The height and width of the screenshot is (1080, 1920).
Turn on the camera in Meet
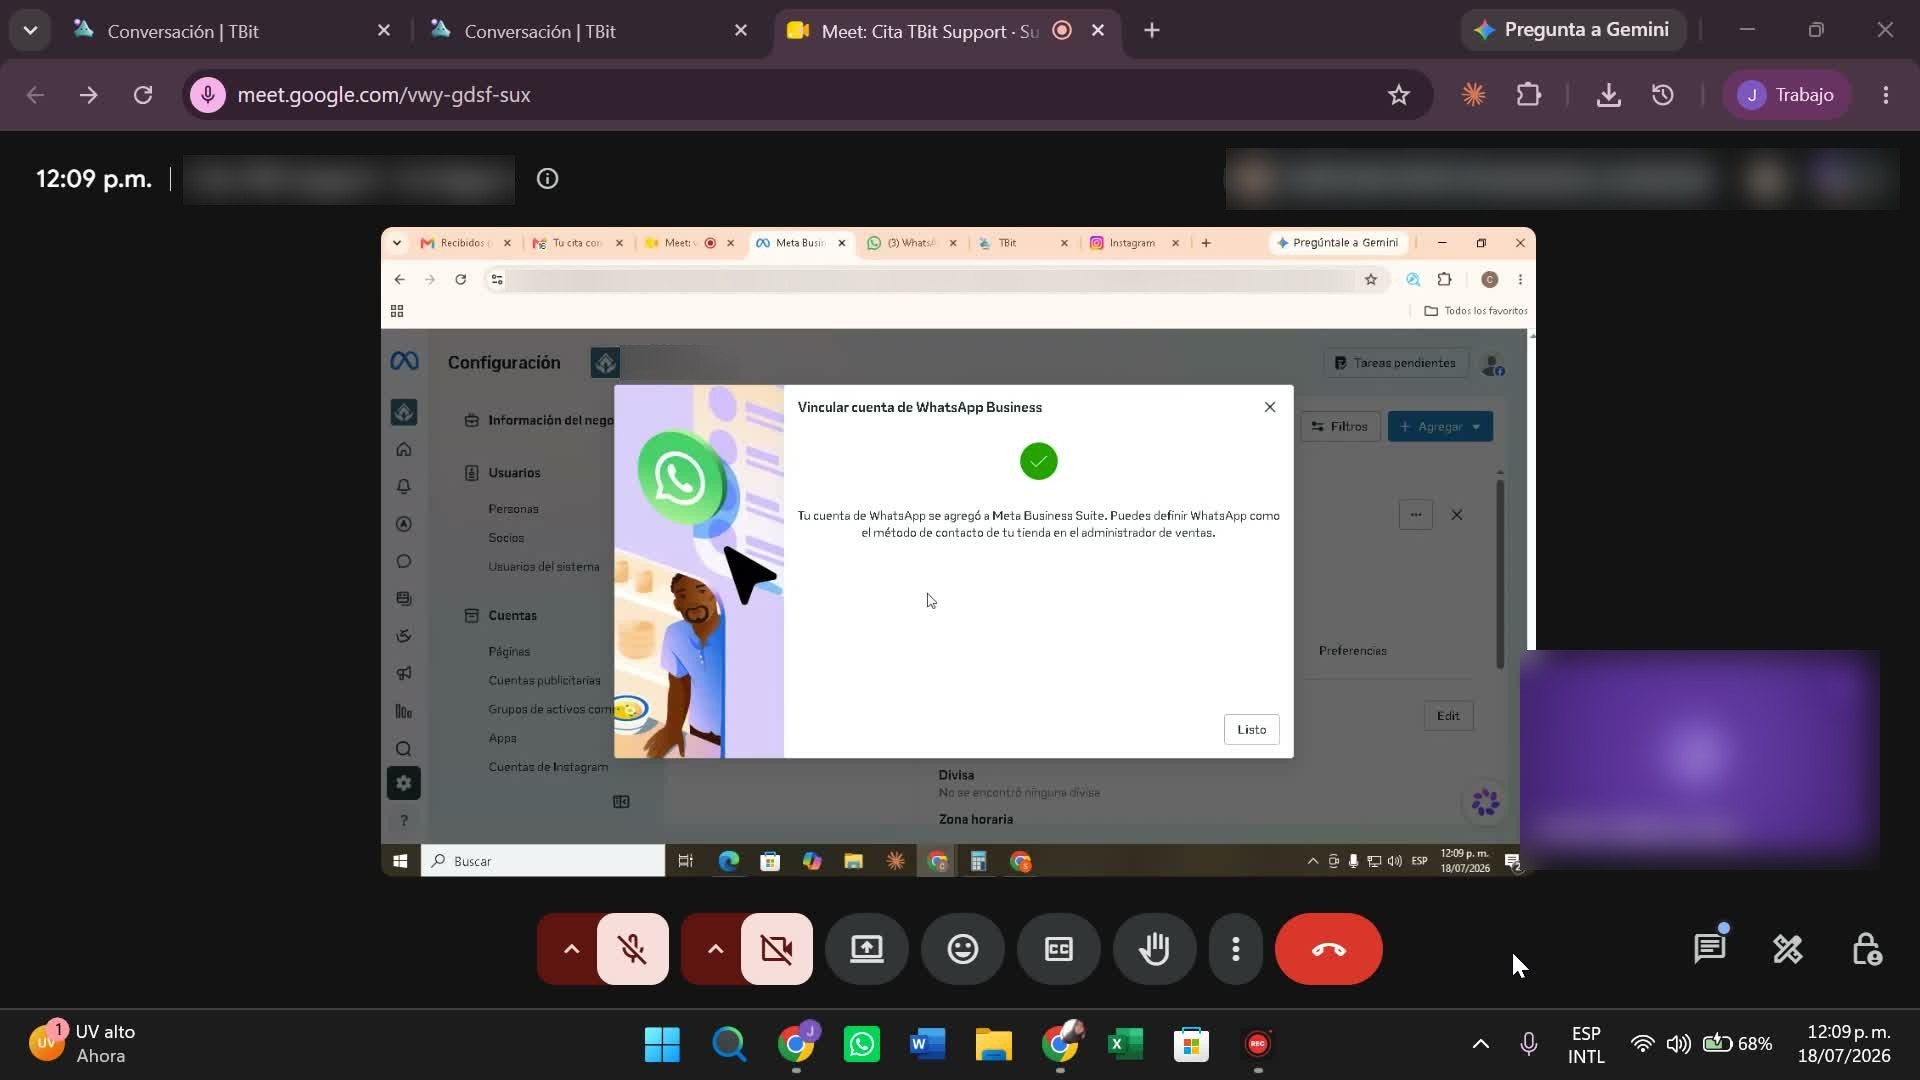(776, 949)
